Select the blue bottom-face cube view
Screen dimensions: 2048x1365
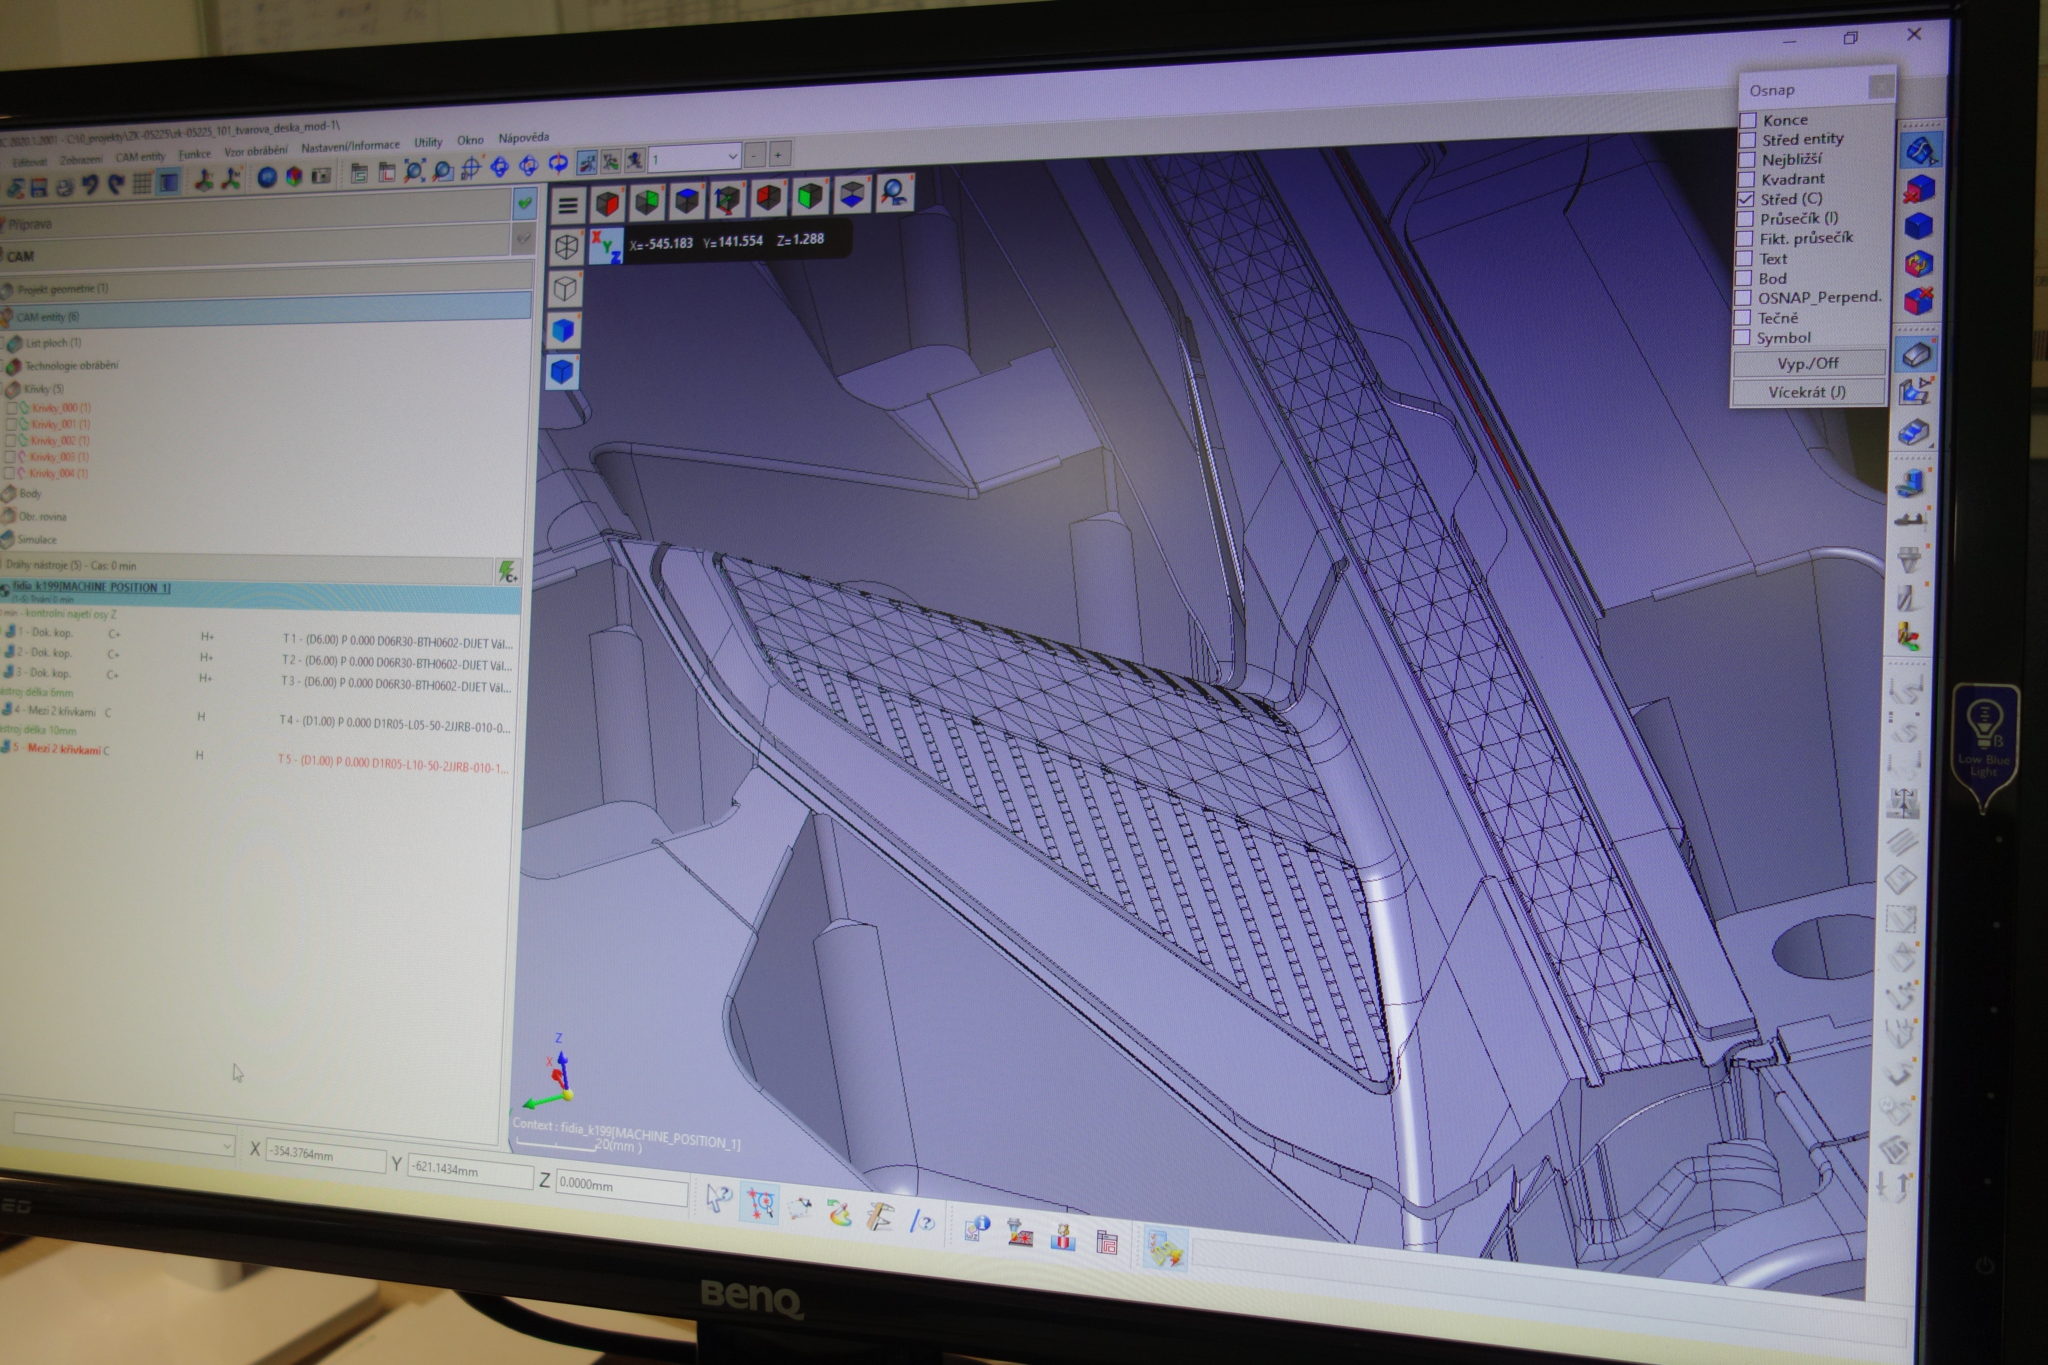point(852,194)
